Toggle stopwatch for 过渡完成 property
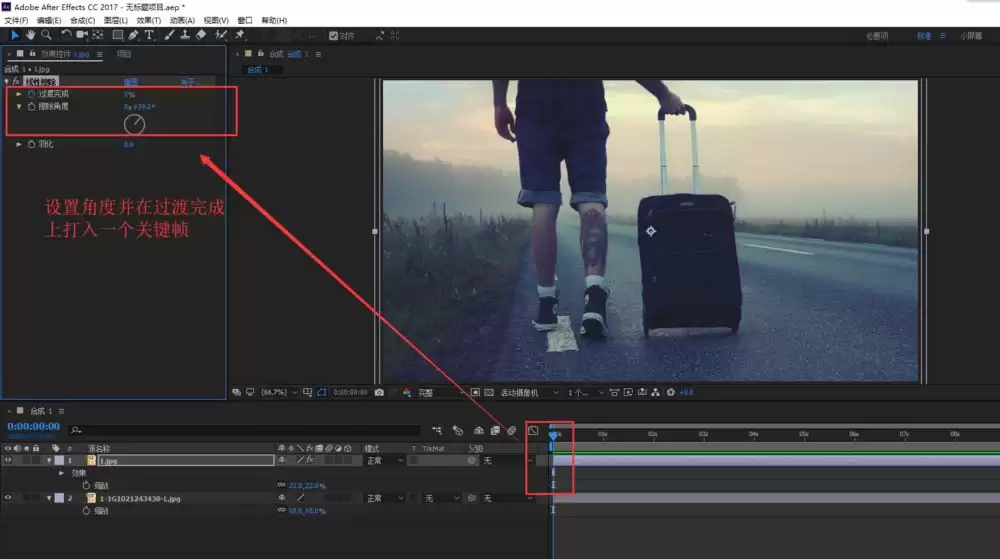1000x559 pixels. (x=31, y=94)
